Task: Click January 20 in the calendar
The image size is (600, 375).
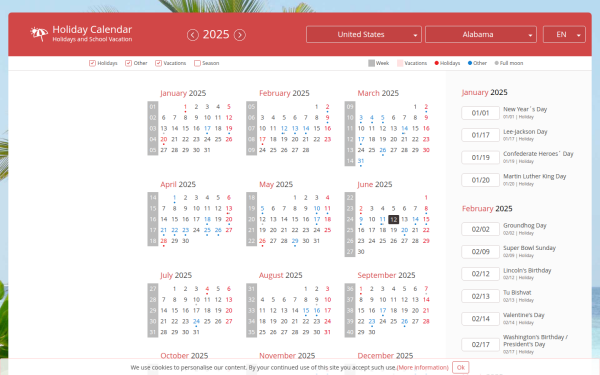Action: 164,139
